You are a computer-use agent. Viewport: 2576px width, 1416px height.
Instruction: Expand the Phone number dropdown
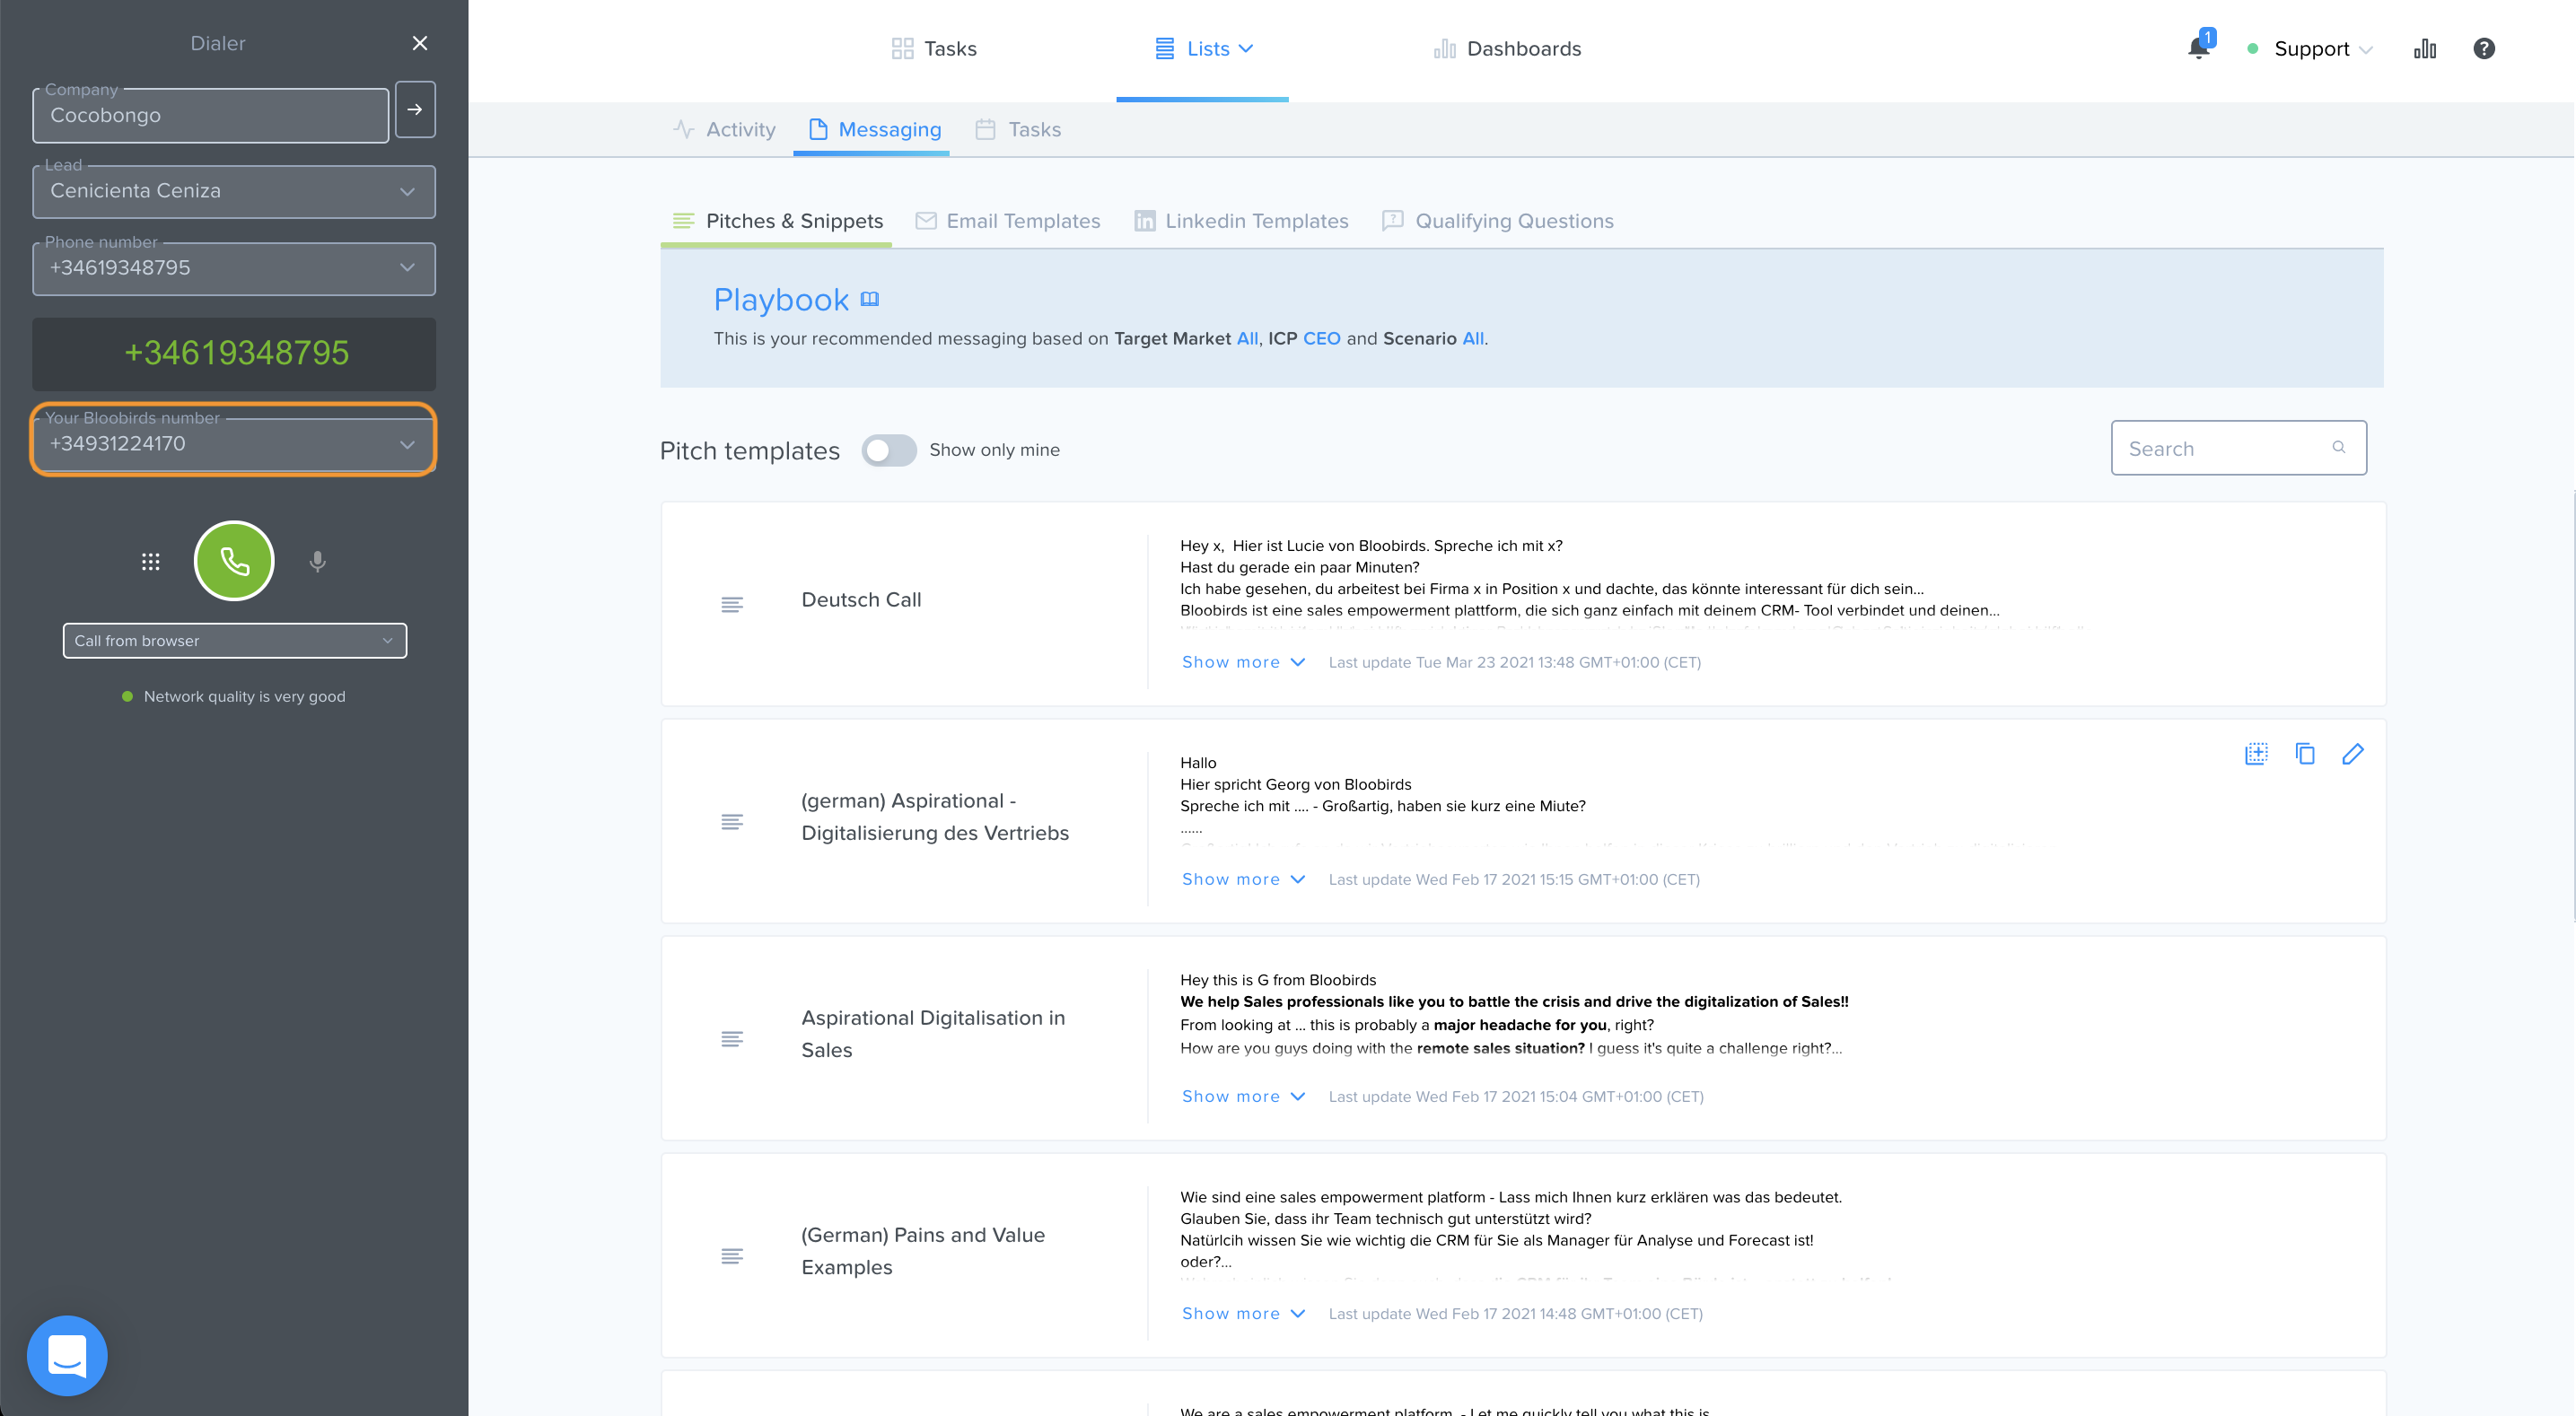pyautogui.click(x=234, y=268)
